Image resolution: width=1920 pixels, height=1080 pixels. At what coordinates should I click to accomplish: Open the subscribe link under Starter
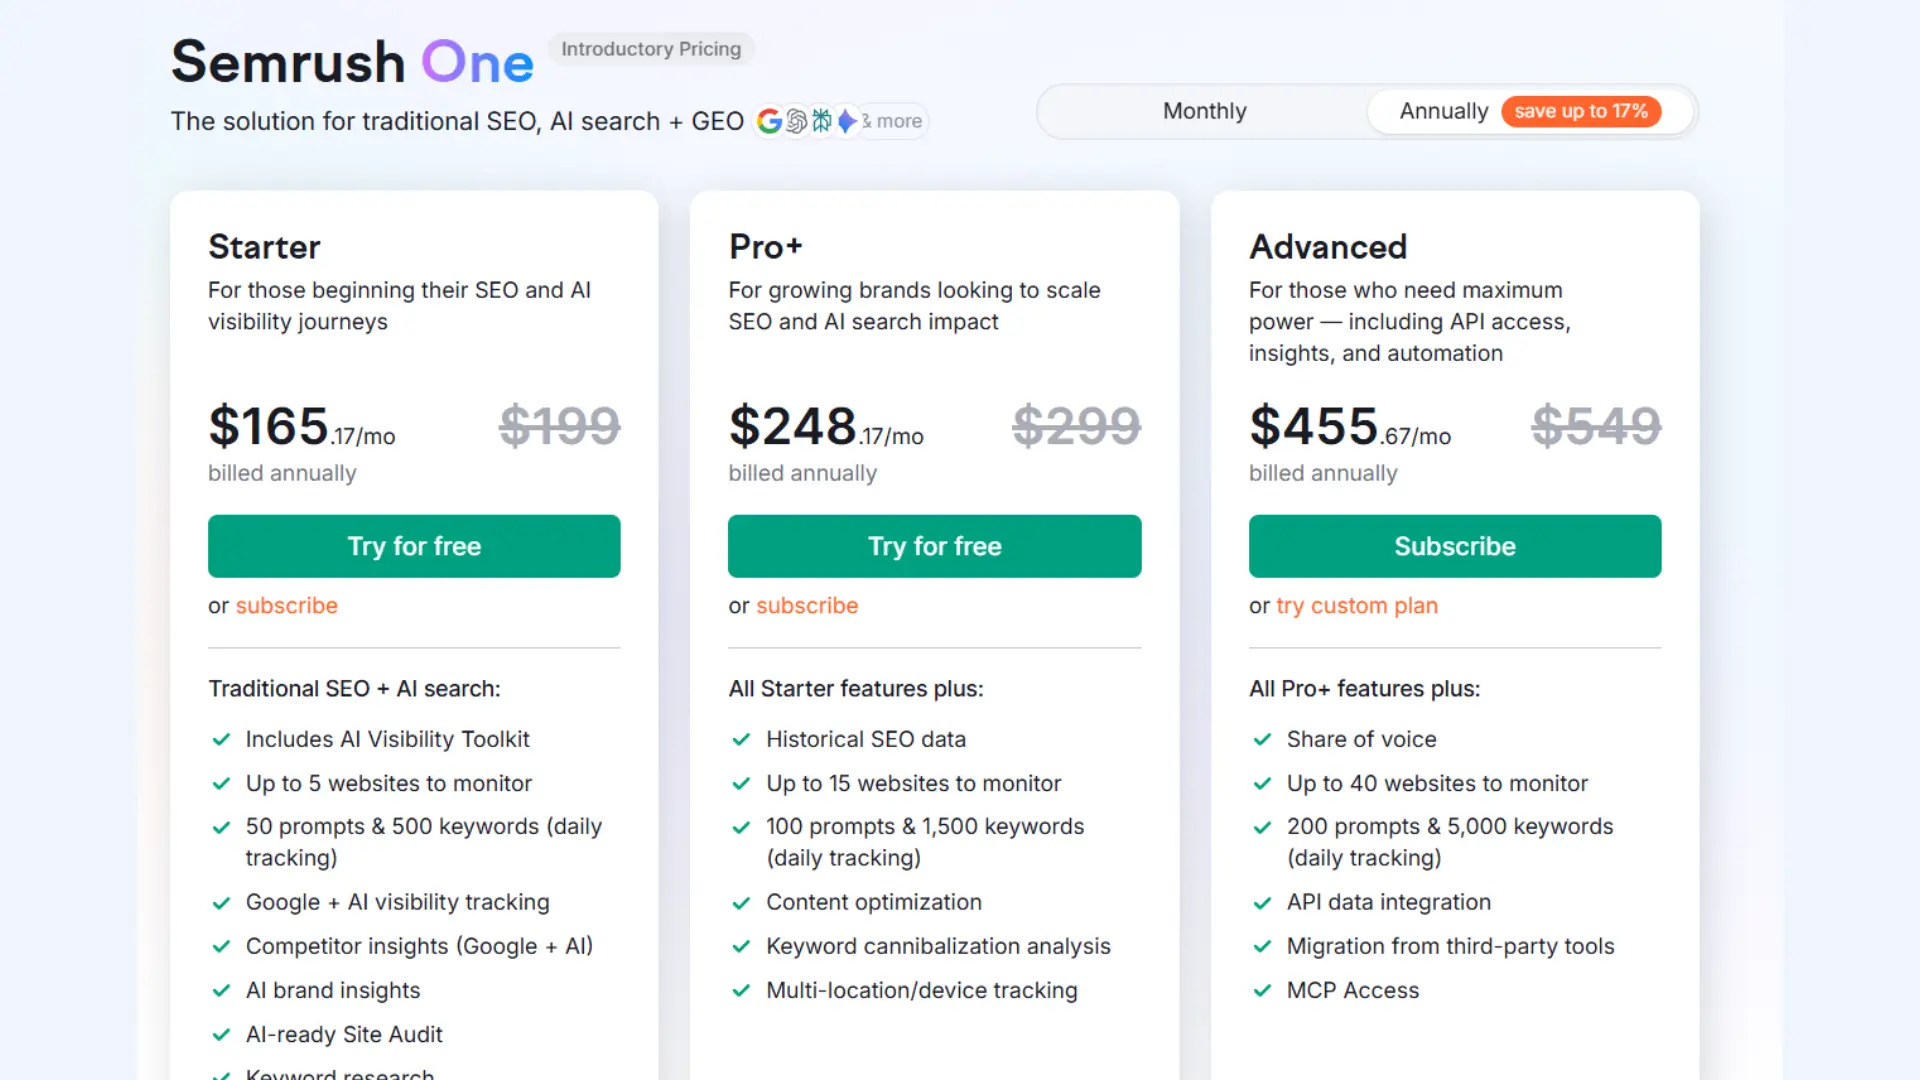287,606
